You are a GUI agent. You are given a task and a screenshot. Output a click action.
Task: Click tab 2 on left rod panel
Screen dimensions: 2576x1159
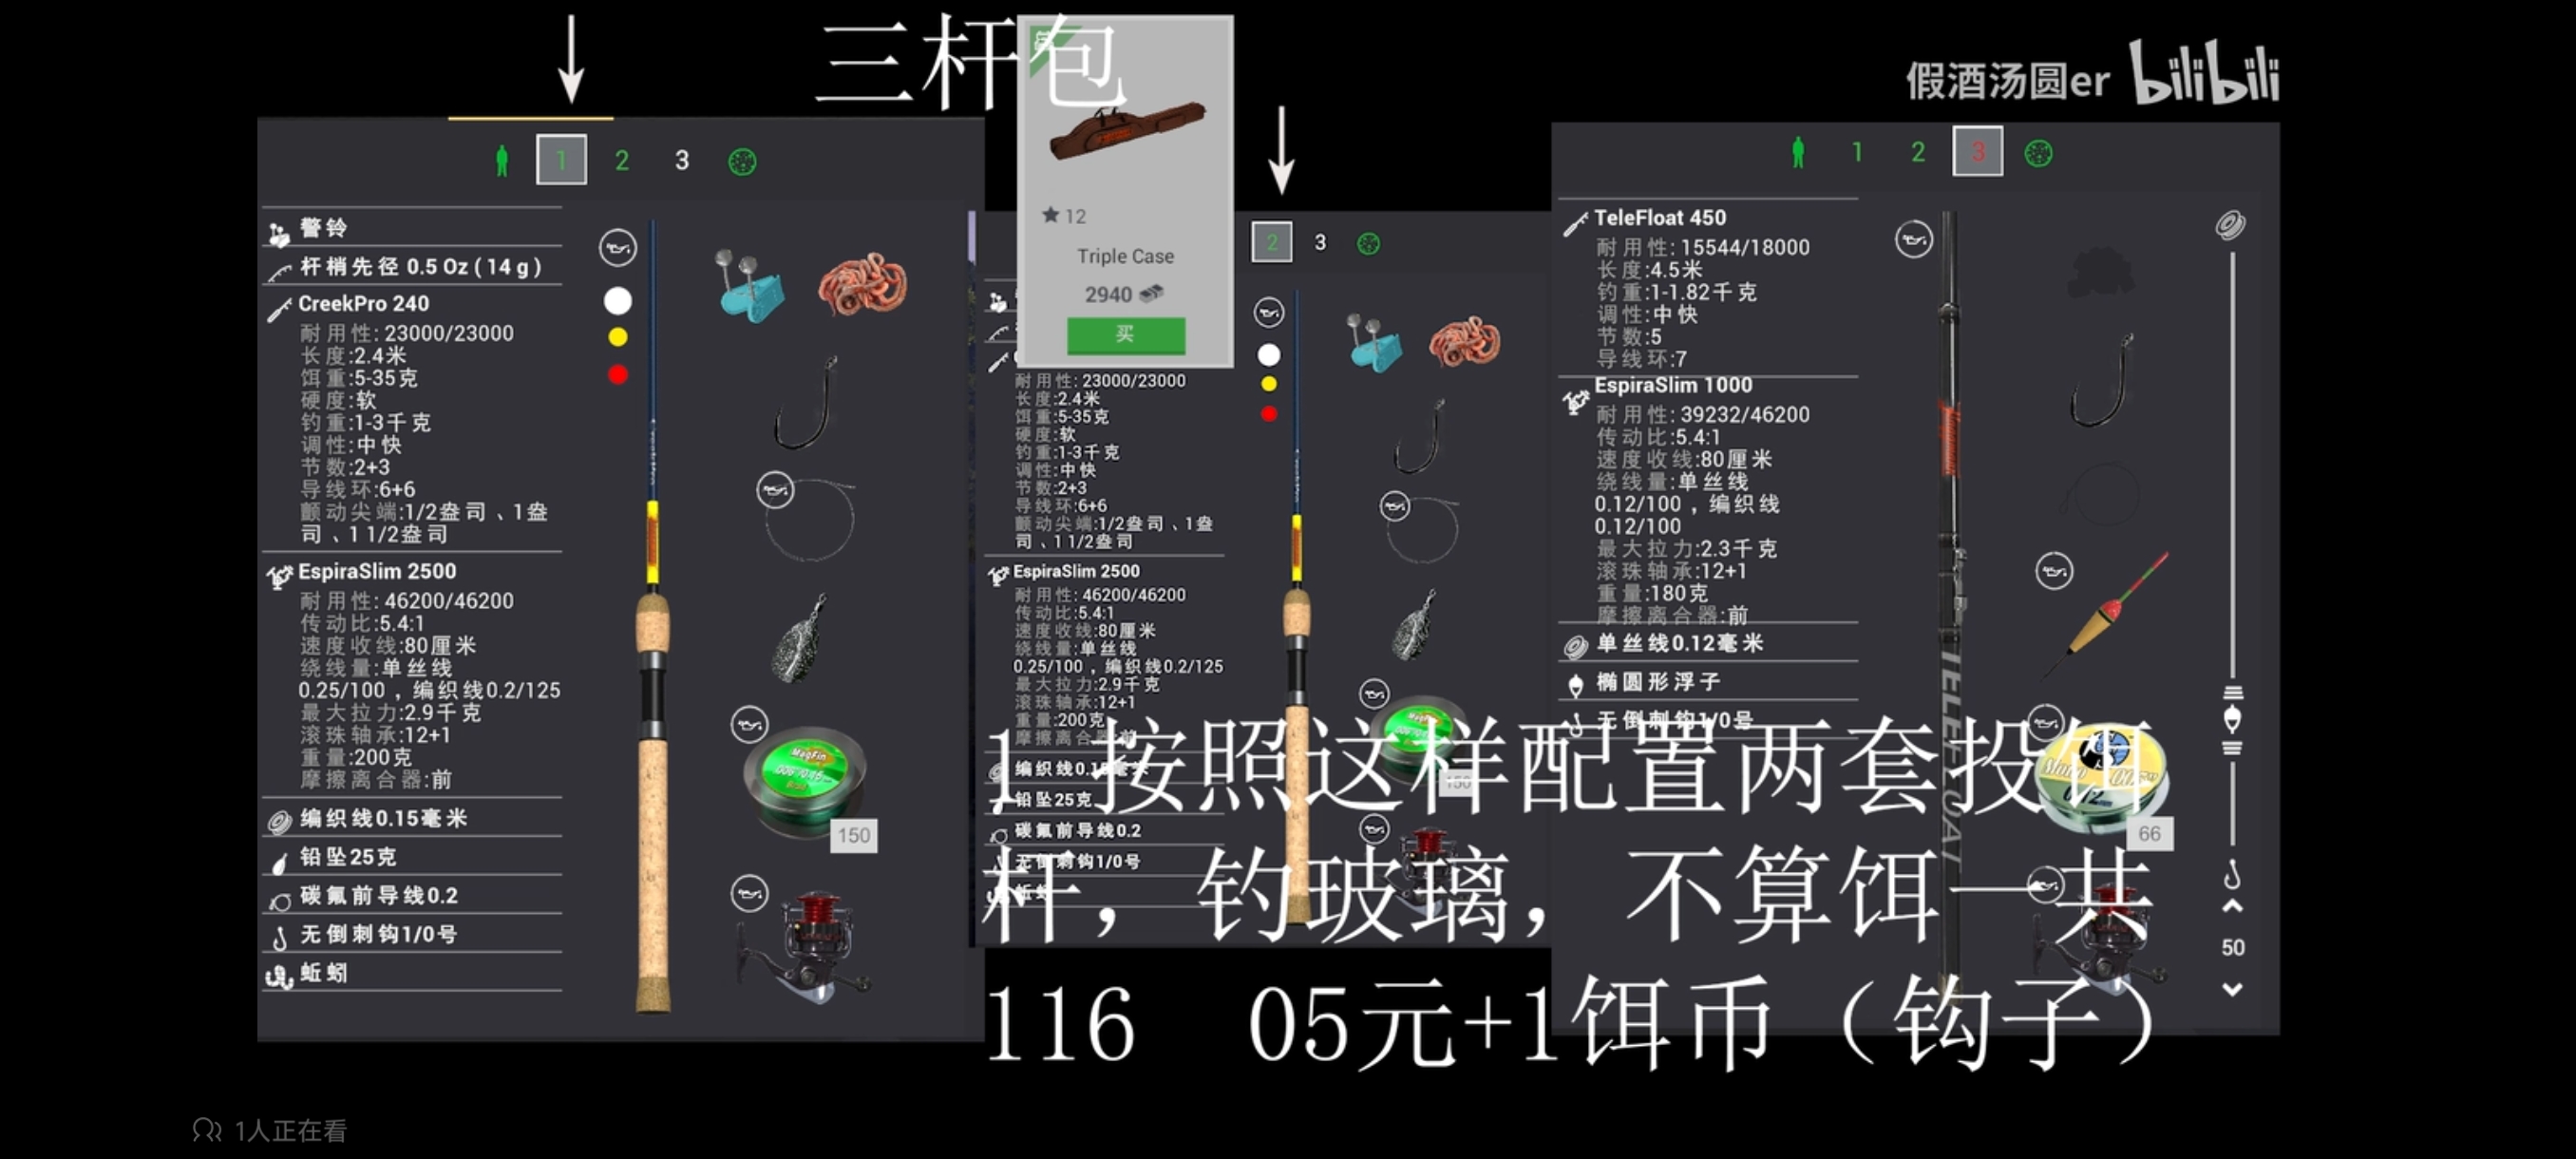[x=621, y=158]
